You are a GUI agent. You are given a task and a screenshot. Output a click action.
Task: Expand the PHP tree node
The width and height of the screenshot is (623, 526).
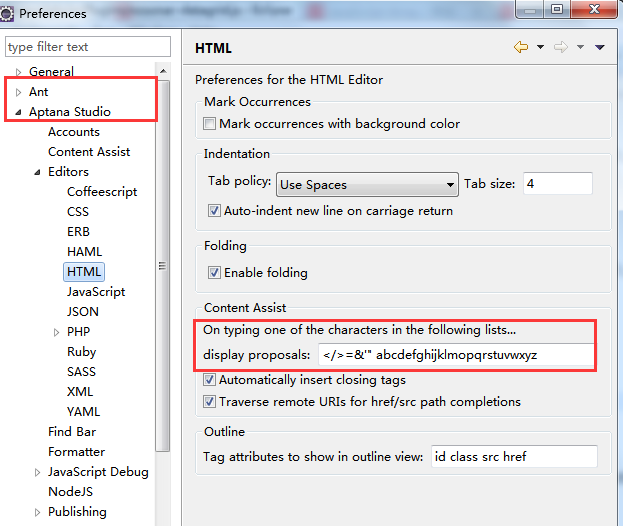coord(56,332)
